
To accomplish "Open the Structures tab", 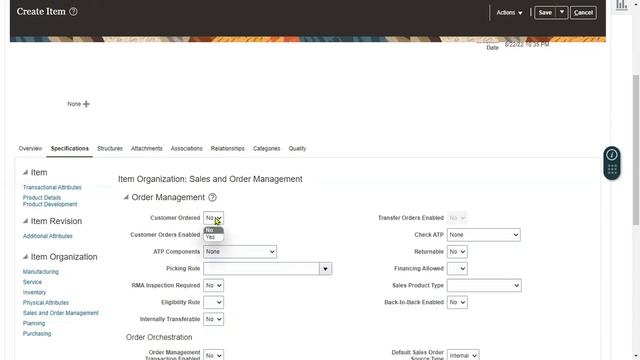I will pyautogui.click(x=110, y=149).
